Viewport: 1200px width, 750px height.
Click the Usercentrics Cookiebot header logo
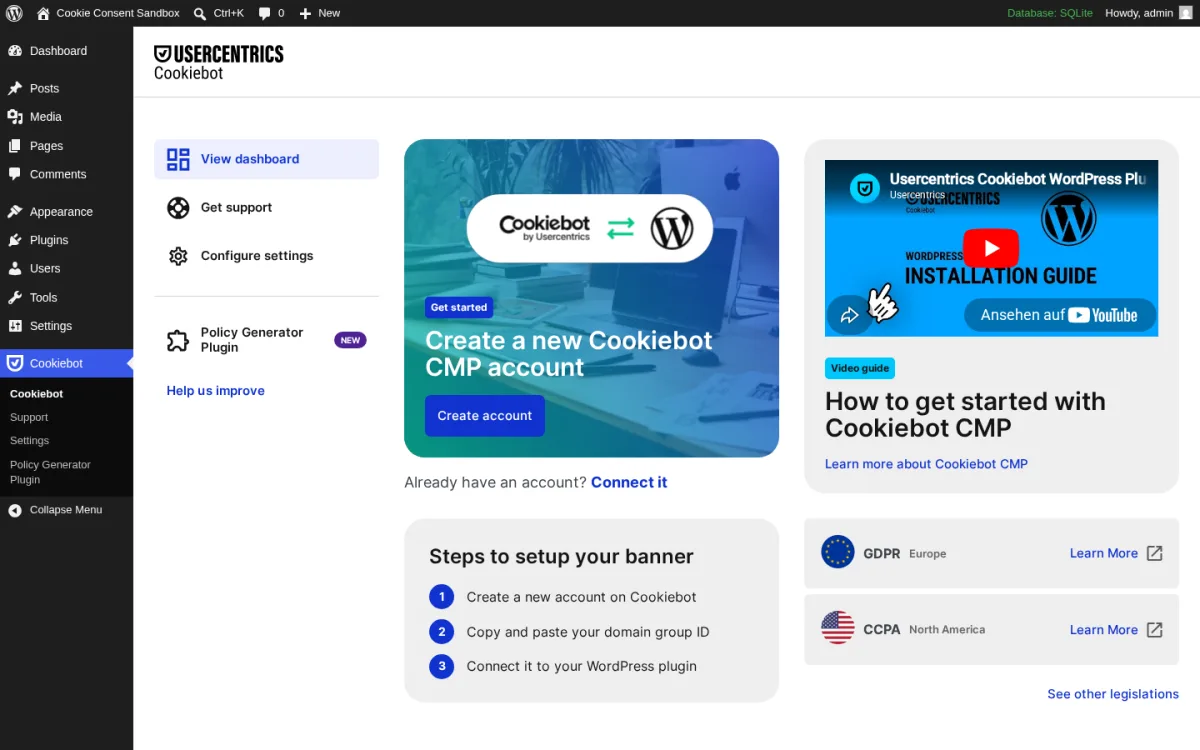[x=219, y=62]
